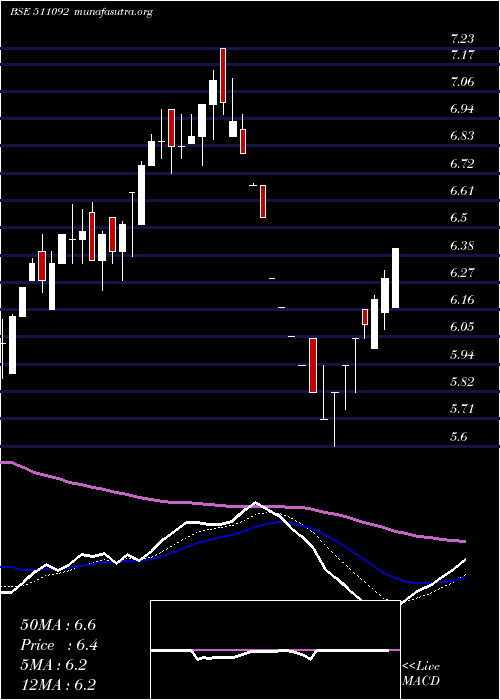Click the last white candle reaching 6.38

click(396, 278)
